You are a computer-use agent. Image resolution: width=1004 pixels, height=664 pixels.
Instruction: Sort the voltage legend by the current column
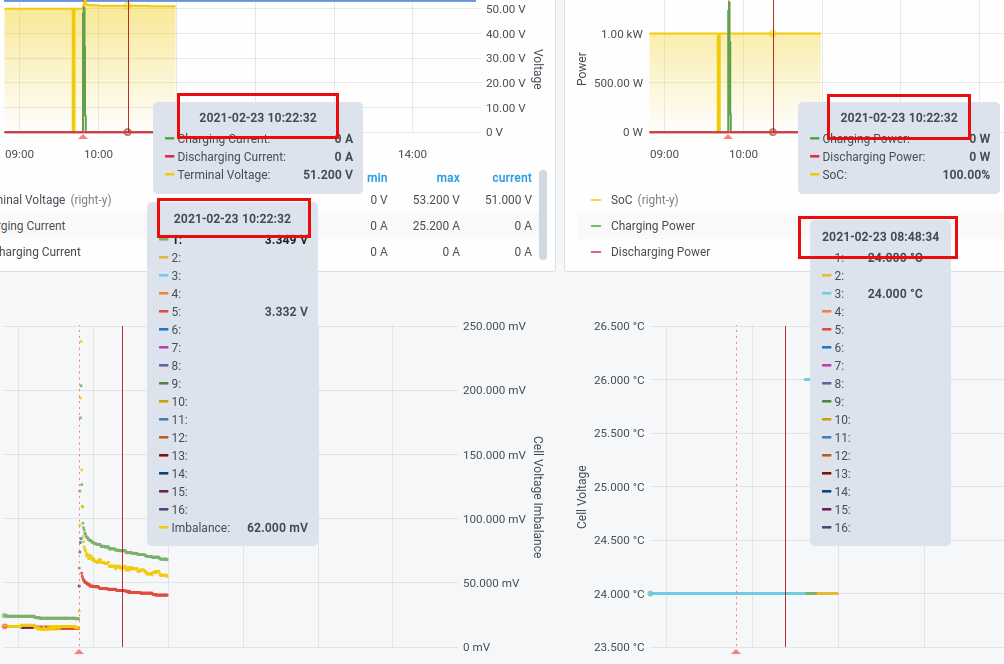[512, 178]
